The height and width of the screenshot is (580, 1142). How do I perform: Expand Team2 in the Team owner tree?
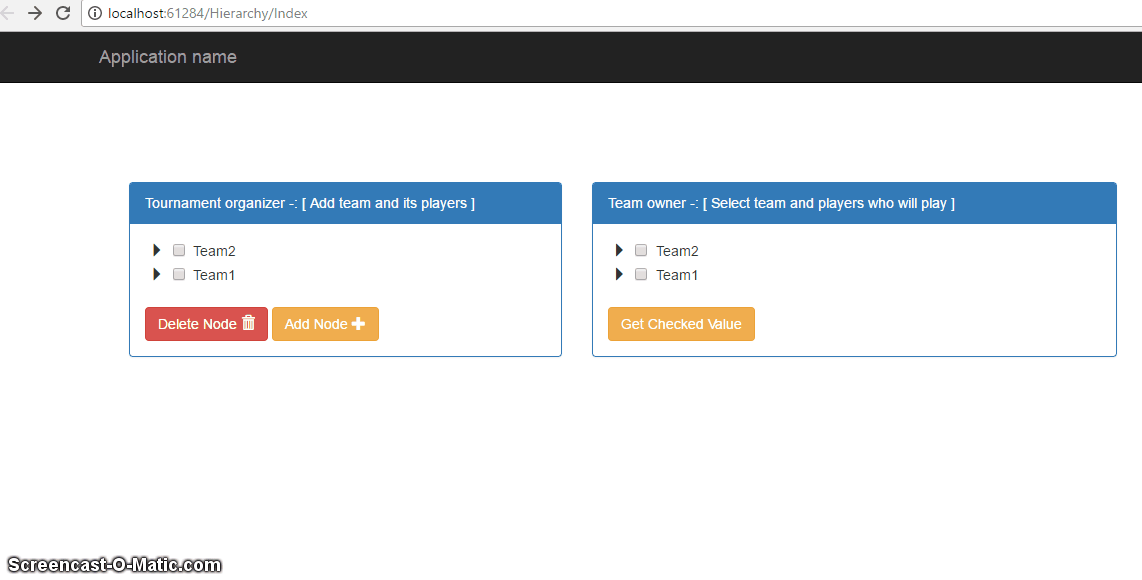tap(619, 250)
